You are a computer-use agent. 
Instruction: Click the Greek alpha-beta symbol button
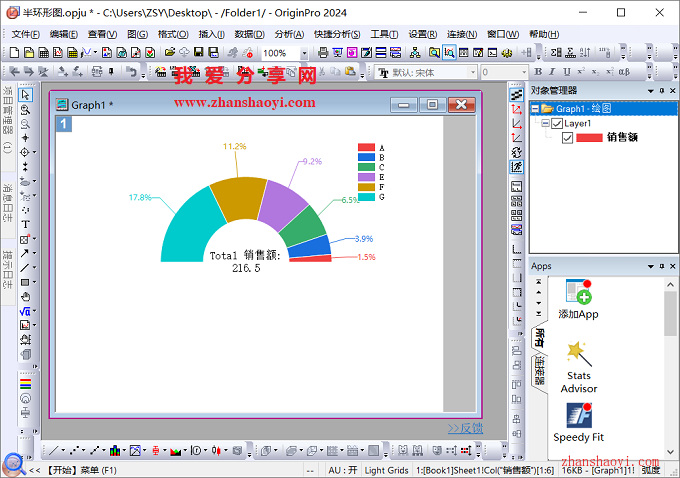[x=624, y=72]
